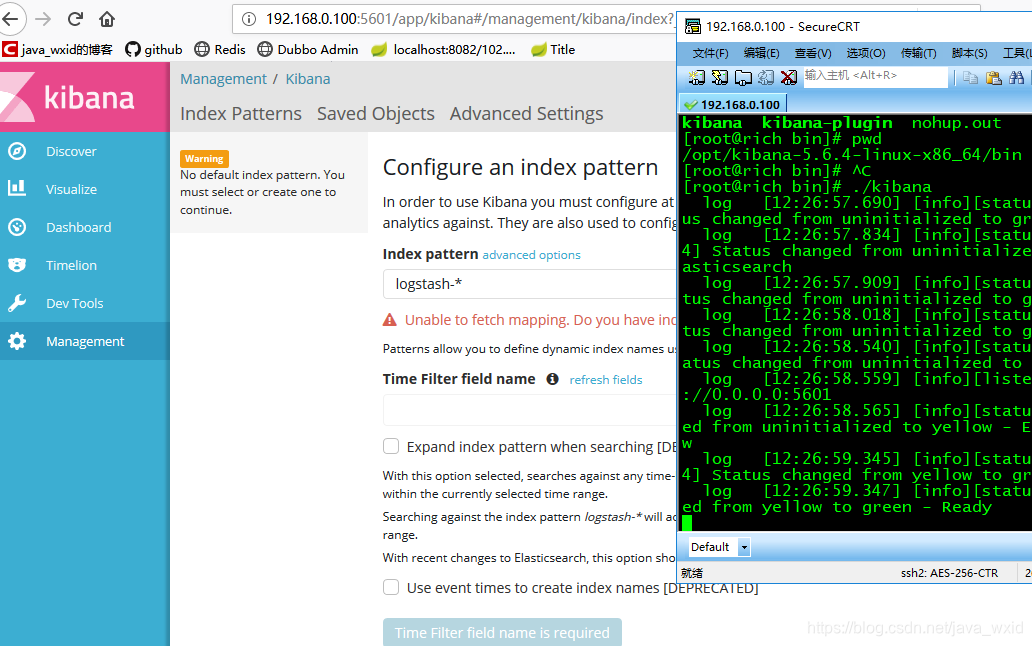
Task: Click advanced options link
Action: point(532,255)
